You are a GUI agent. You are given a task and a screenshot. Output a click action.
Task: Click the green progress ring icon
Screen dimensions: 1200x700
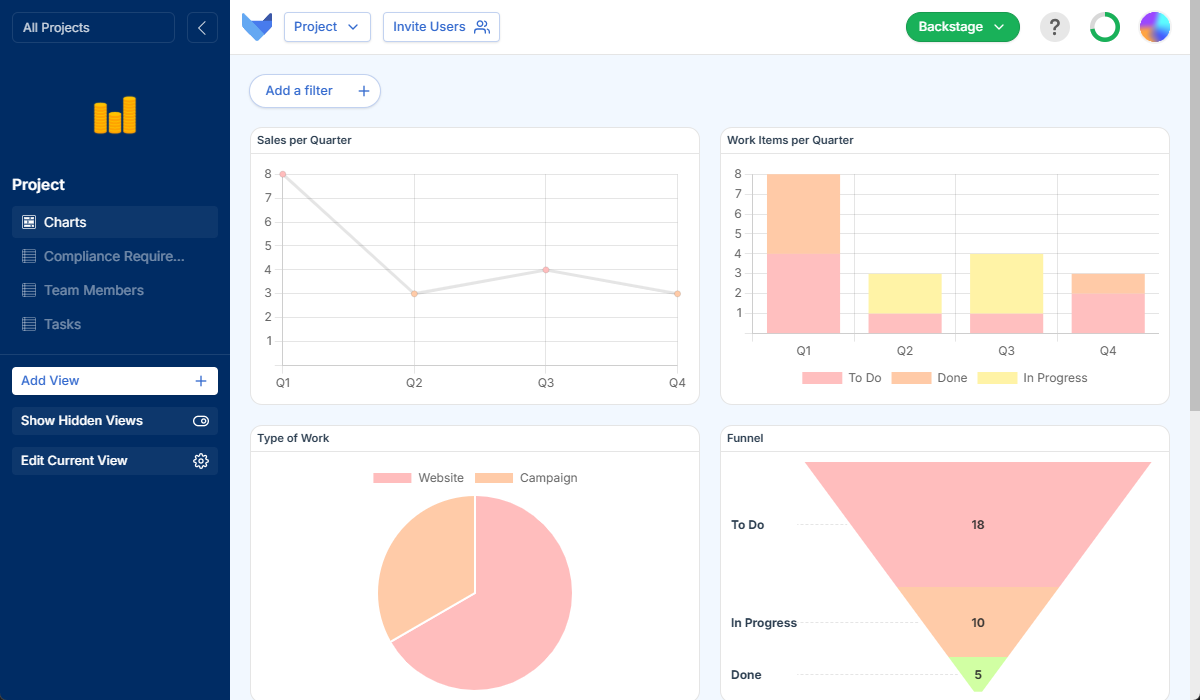point(1104,27)
